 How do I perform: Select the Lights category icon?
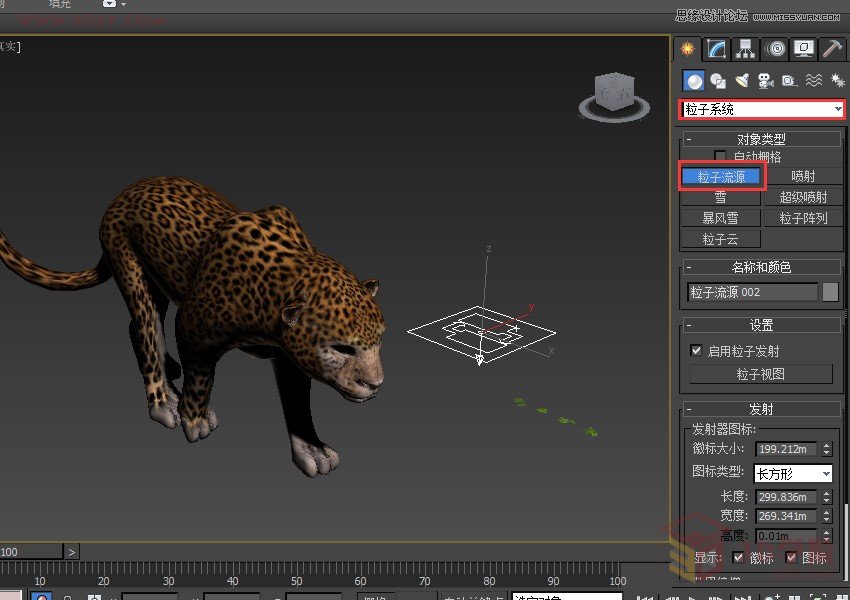point(742,81)
